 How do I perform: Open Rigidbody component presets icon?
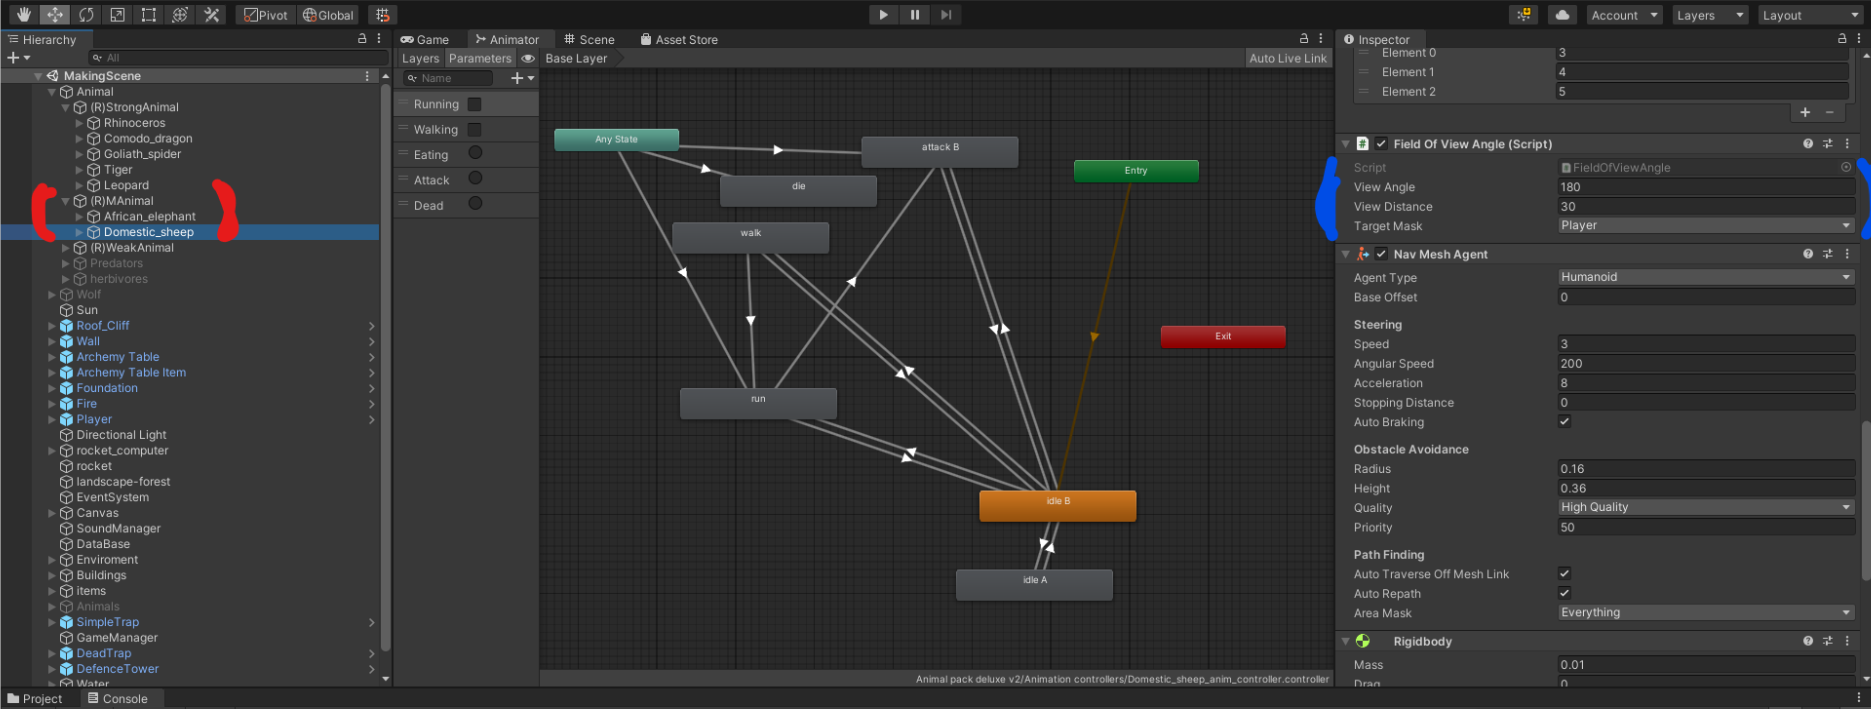click(x=1827, y=641)
